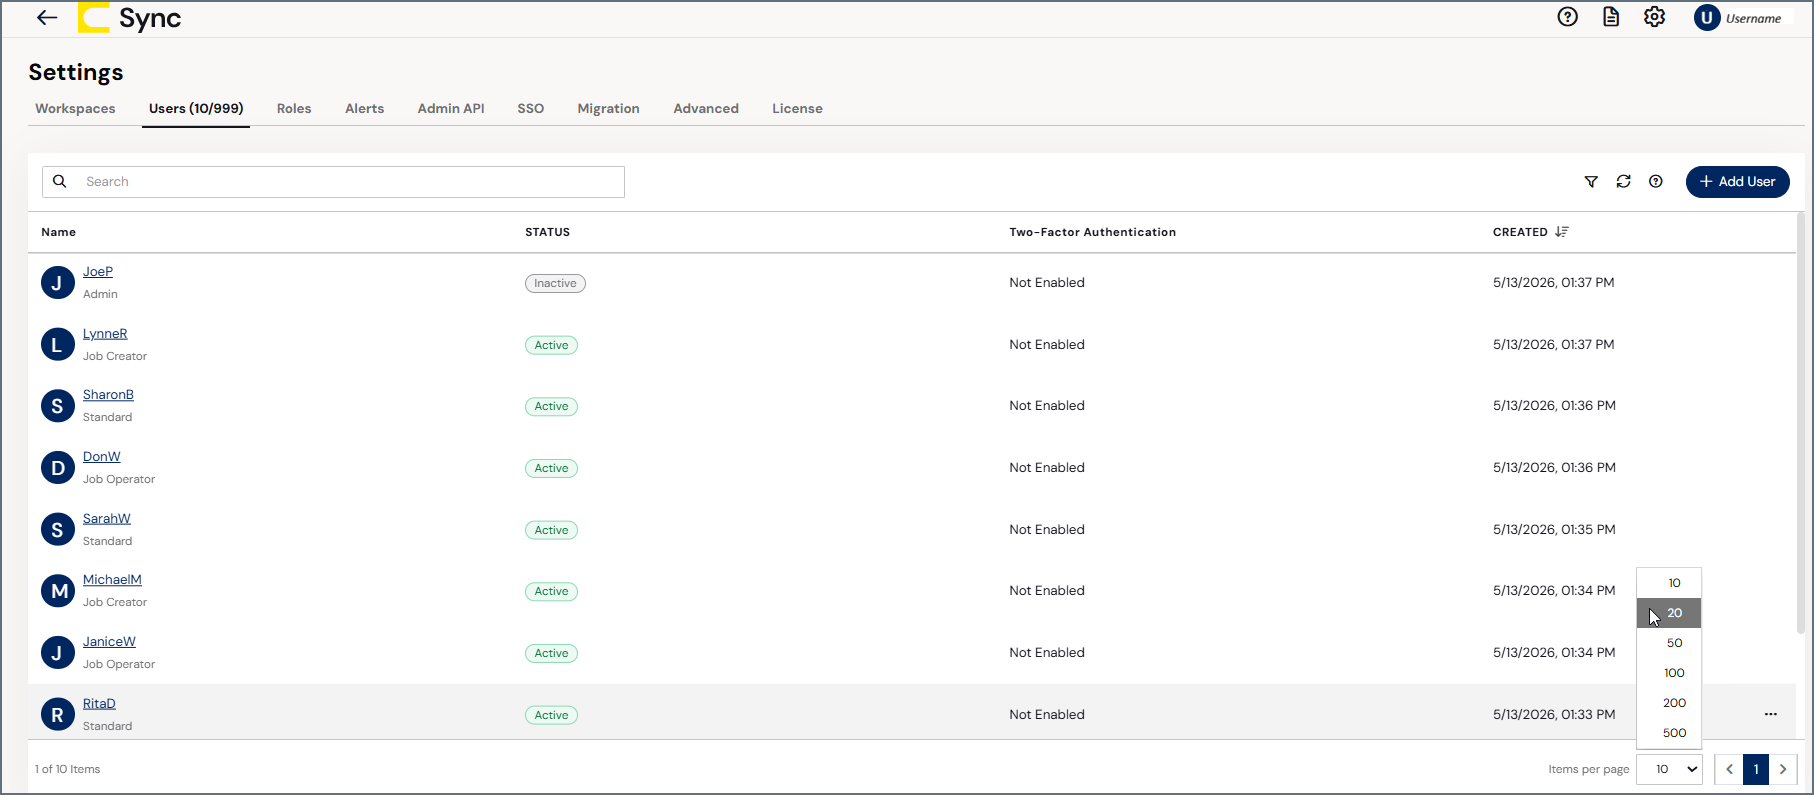Switch to the Workspaces tab
This screenshot has width=1814, height=795.
point(75,108)
